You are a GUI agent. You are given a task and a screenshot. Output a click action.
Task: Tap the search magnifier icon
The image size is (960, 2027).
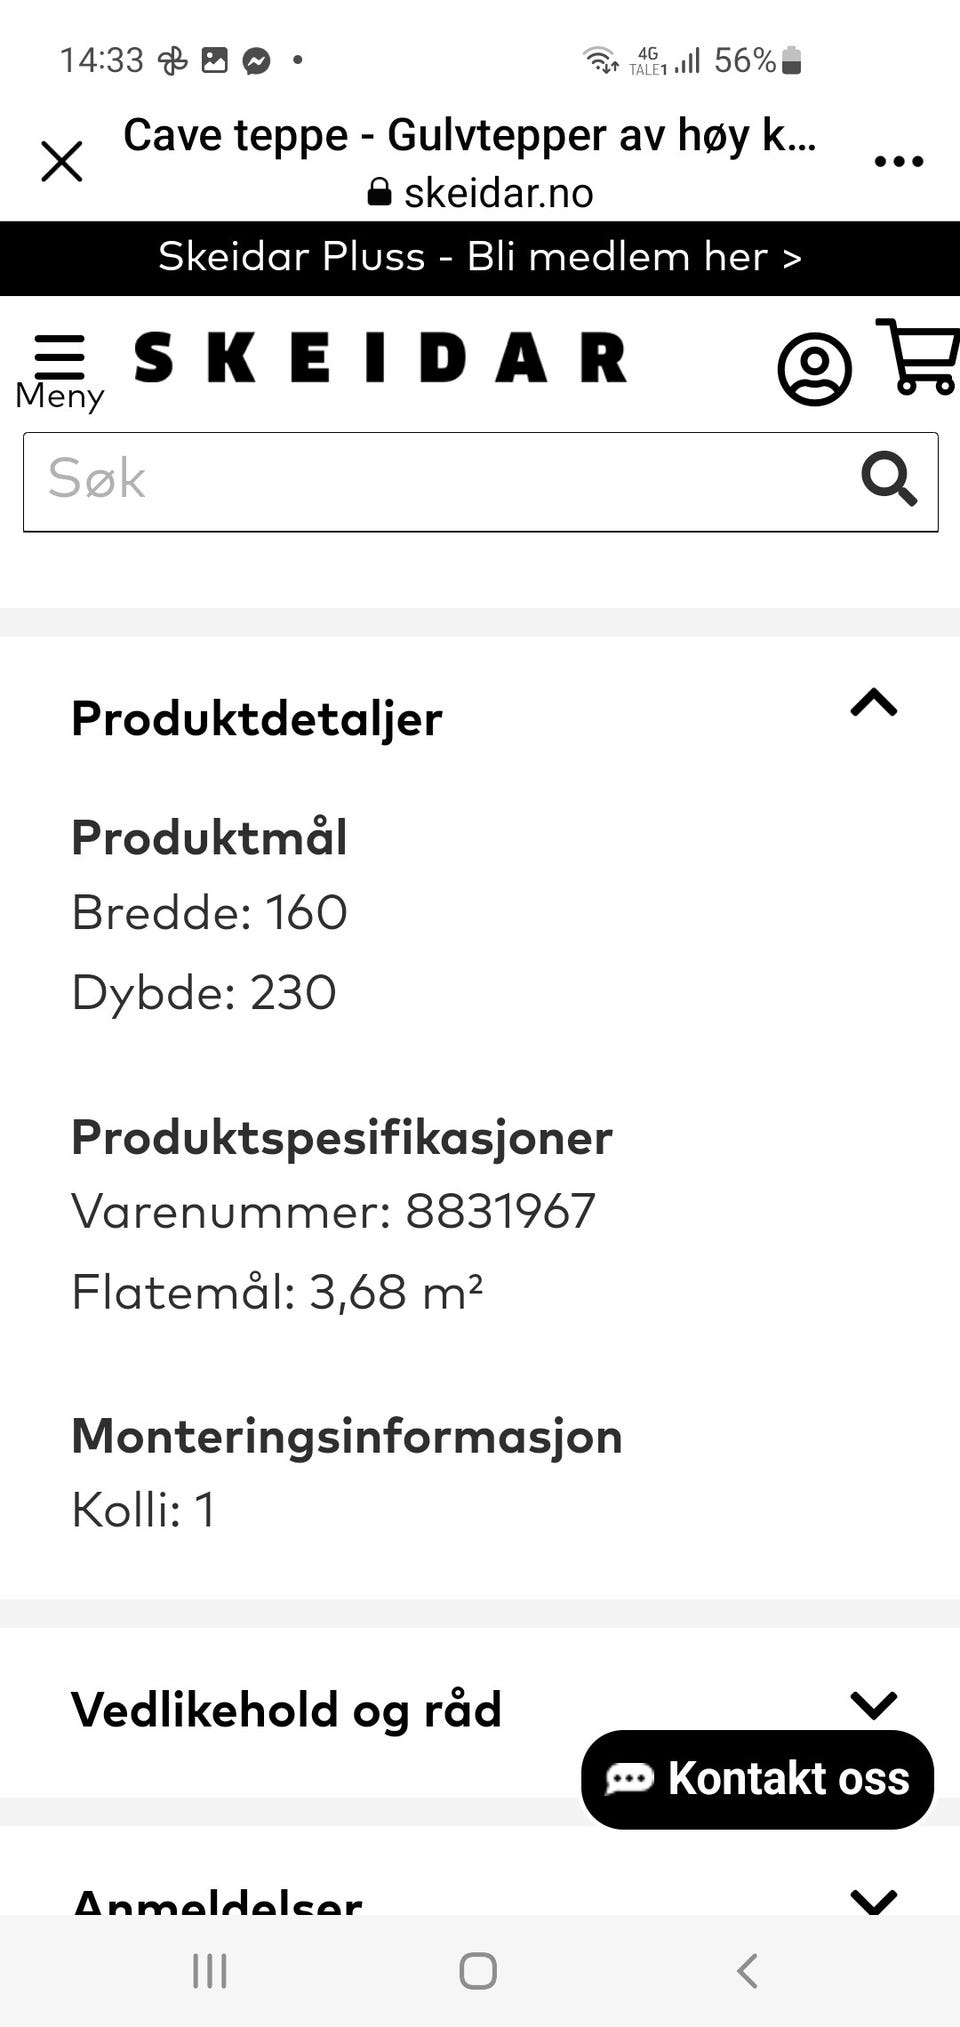[888, 480]
